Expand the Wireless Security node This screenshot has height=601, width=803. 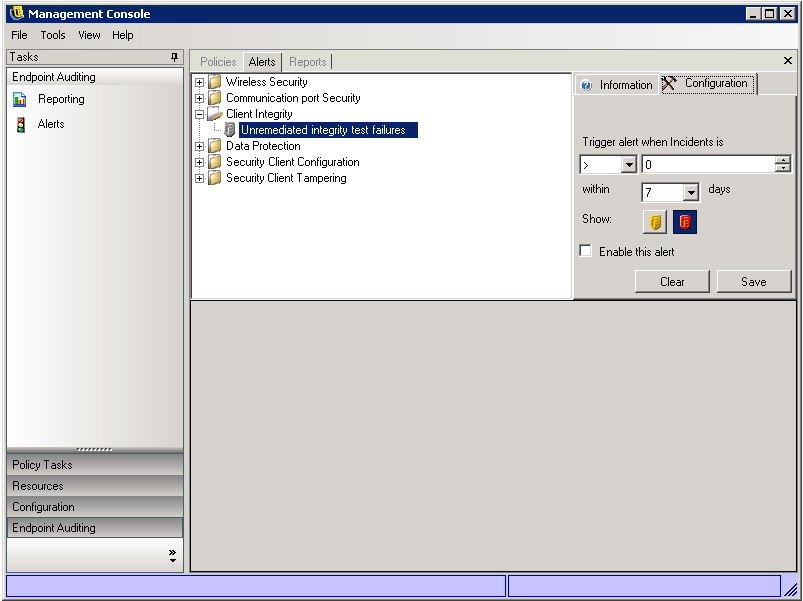point(200,82)
